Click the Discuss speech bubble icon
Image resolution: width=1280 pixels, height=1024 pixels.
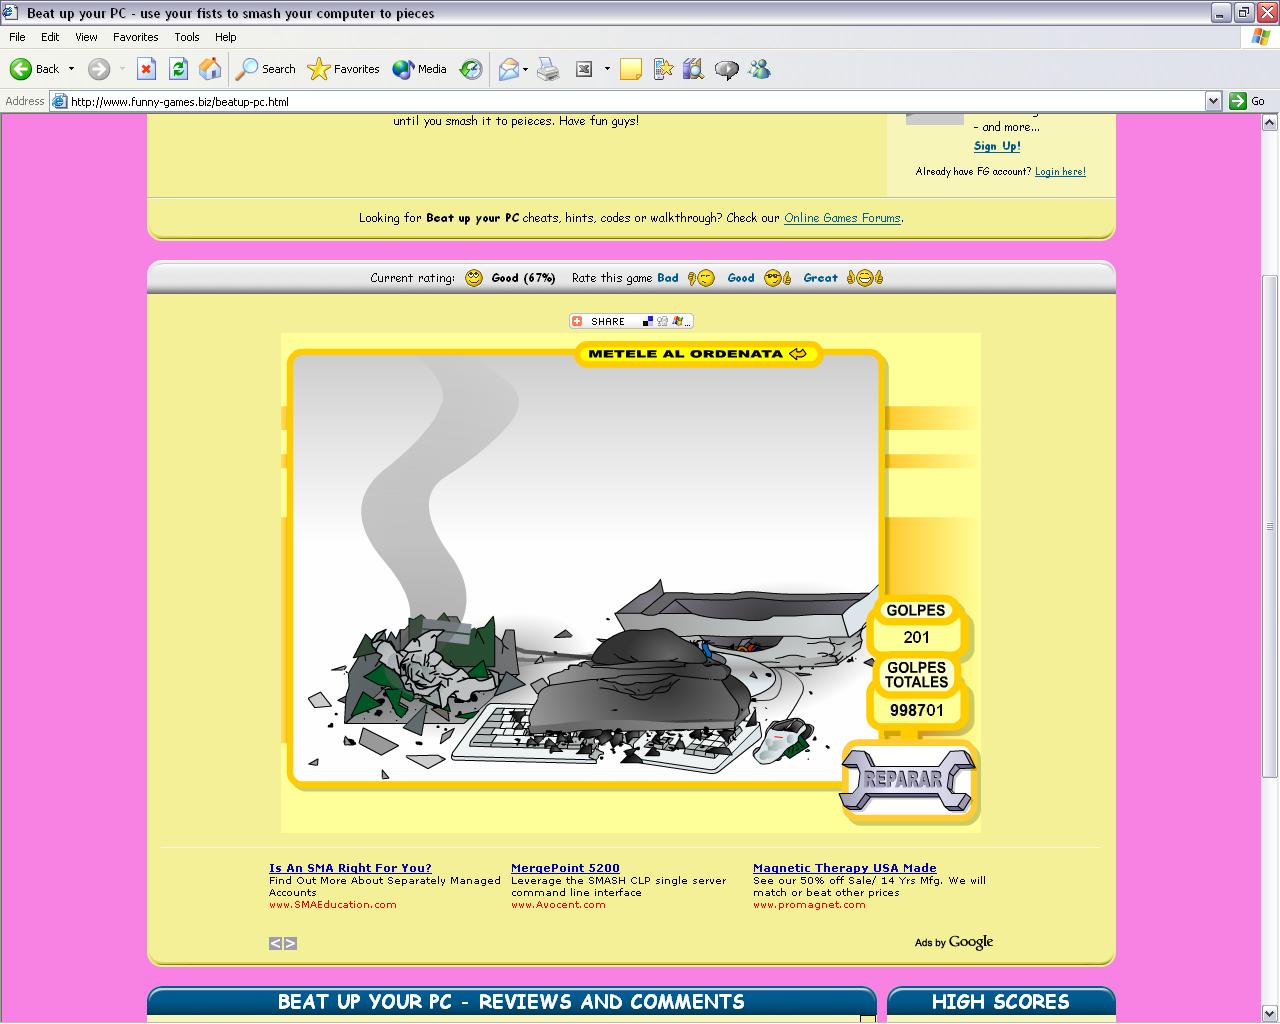click(727, 69)
